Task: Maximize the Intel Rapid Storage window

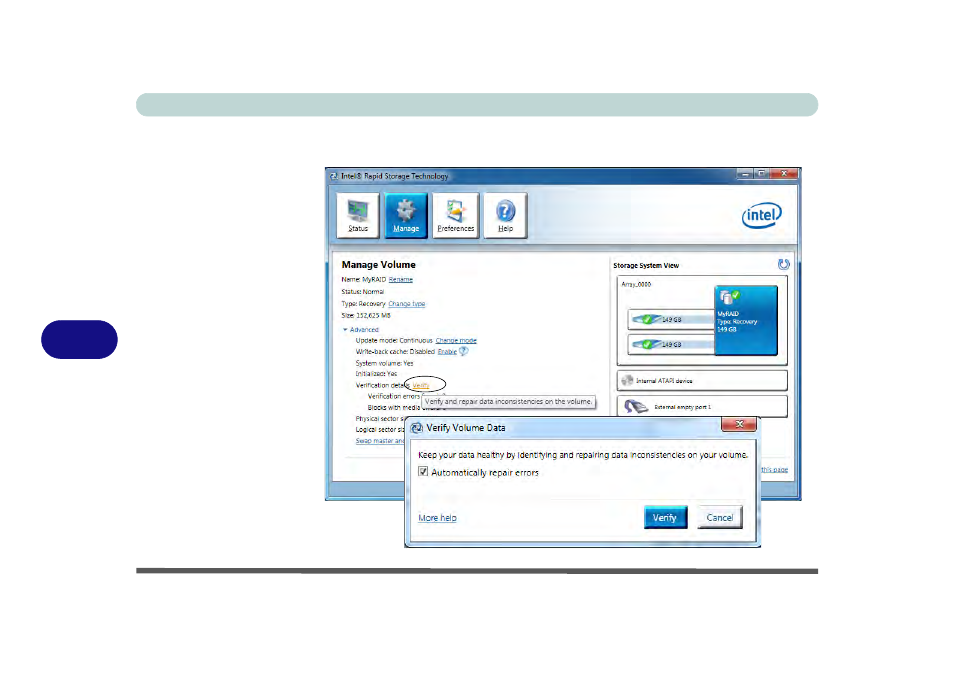Action: click(762, 174)
